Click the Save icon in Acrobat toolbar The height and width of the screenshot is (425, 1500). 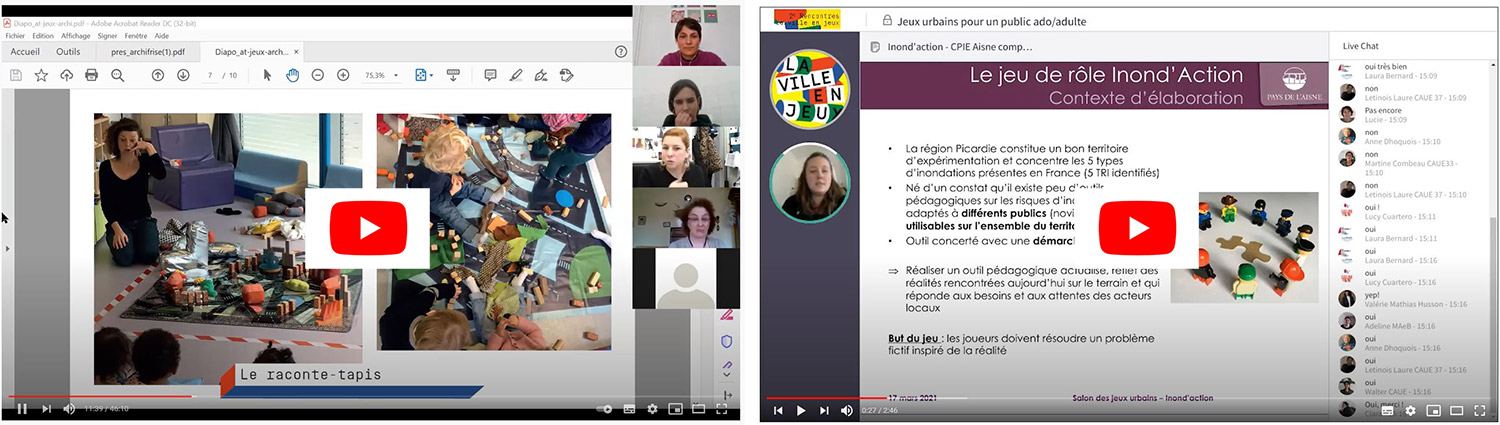coord(16,75)
